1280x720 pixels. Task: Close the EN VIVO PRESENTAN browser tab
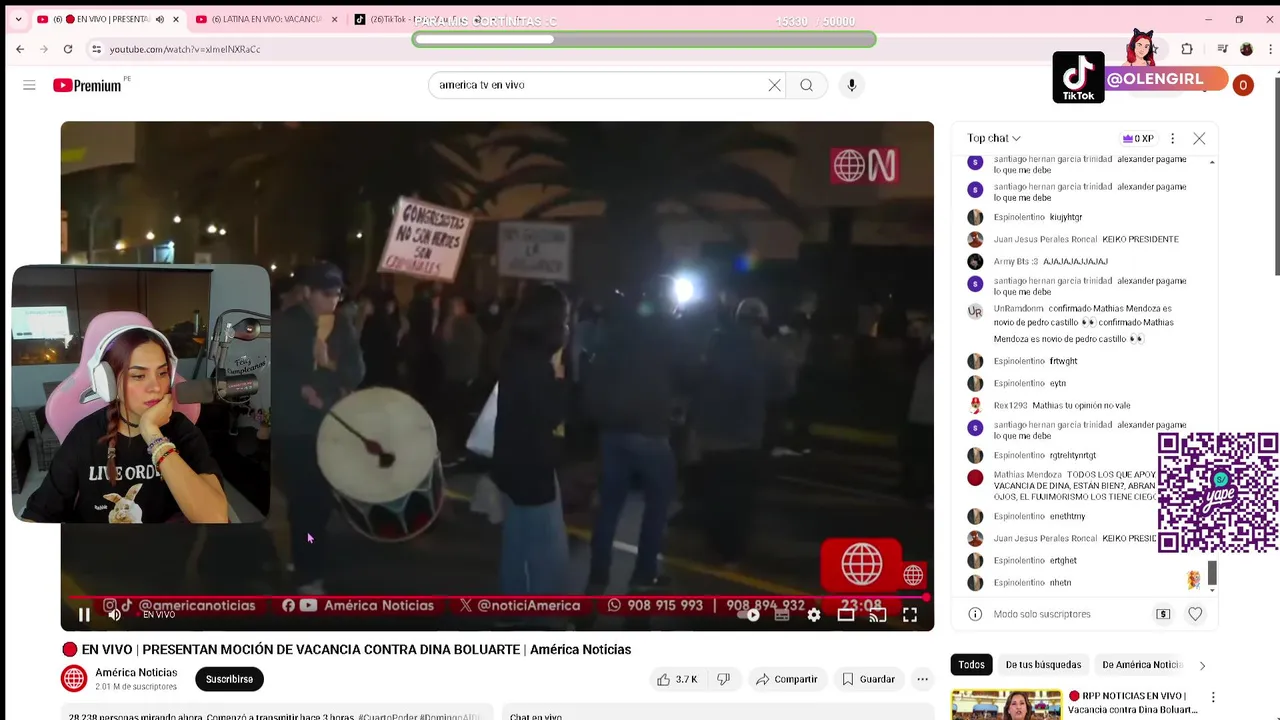(x=176, y=19)
